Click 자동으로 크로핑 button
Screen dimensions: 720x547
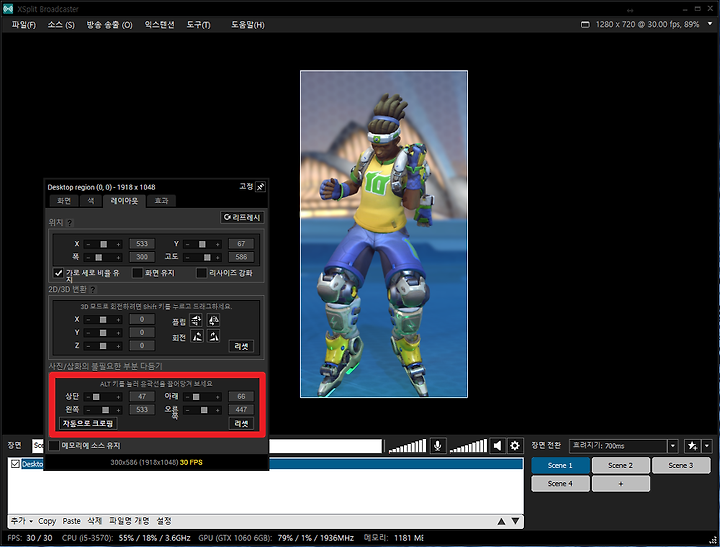[88, 423]
